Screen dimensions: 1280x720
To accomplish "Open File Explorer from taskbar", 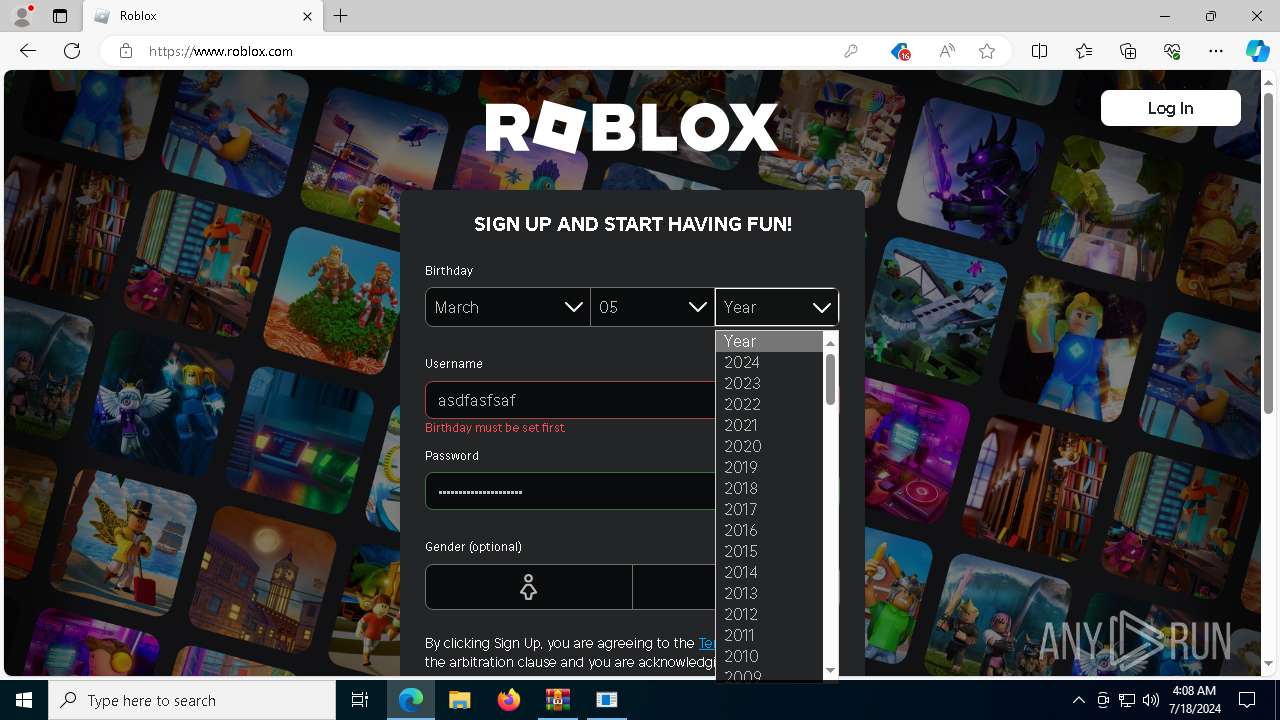I will [460, 700].
